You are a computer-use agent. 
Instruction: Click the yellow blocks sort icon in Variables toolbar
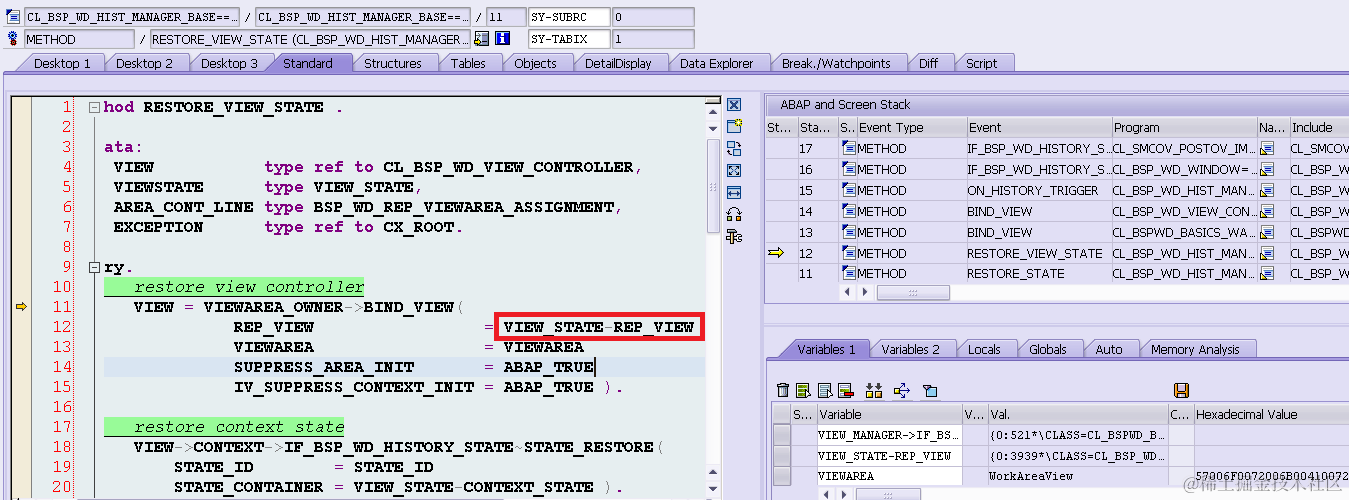click(x=874, y=390)
